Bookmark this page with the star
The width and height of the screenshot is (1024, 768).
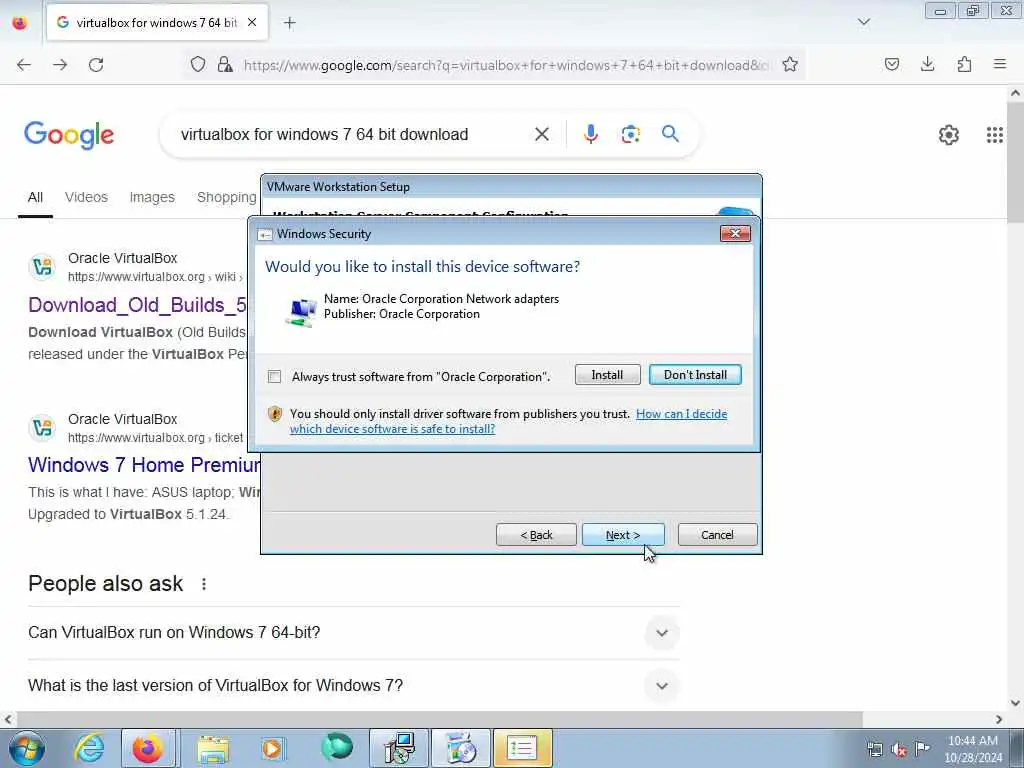point(790,64)
